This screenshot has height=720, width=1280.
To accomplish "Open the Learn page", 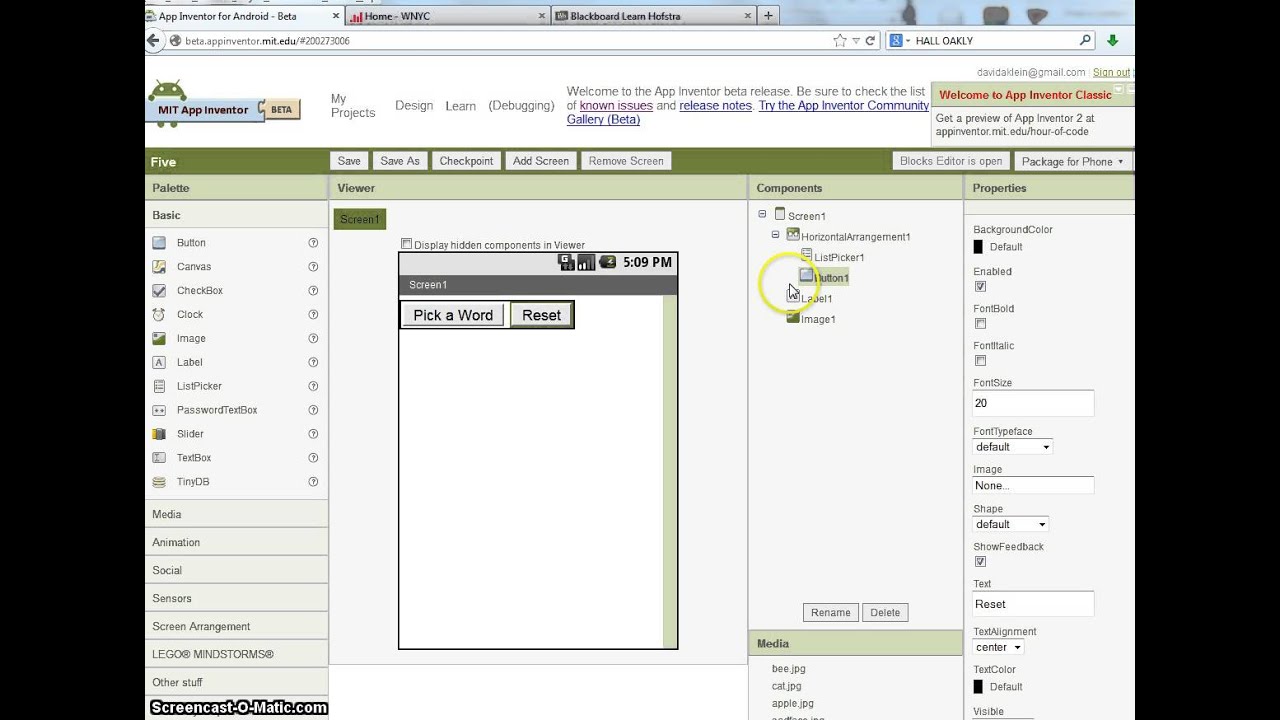I will (x=460, y=106).
